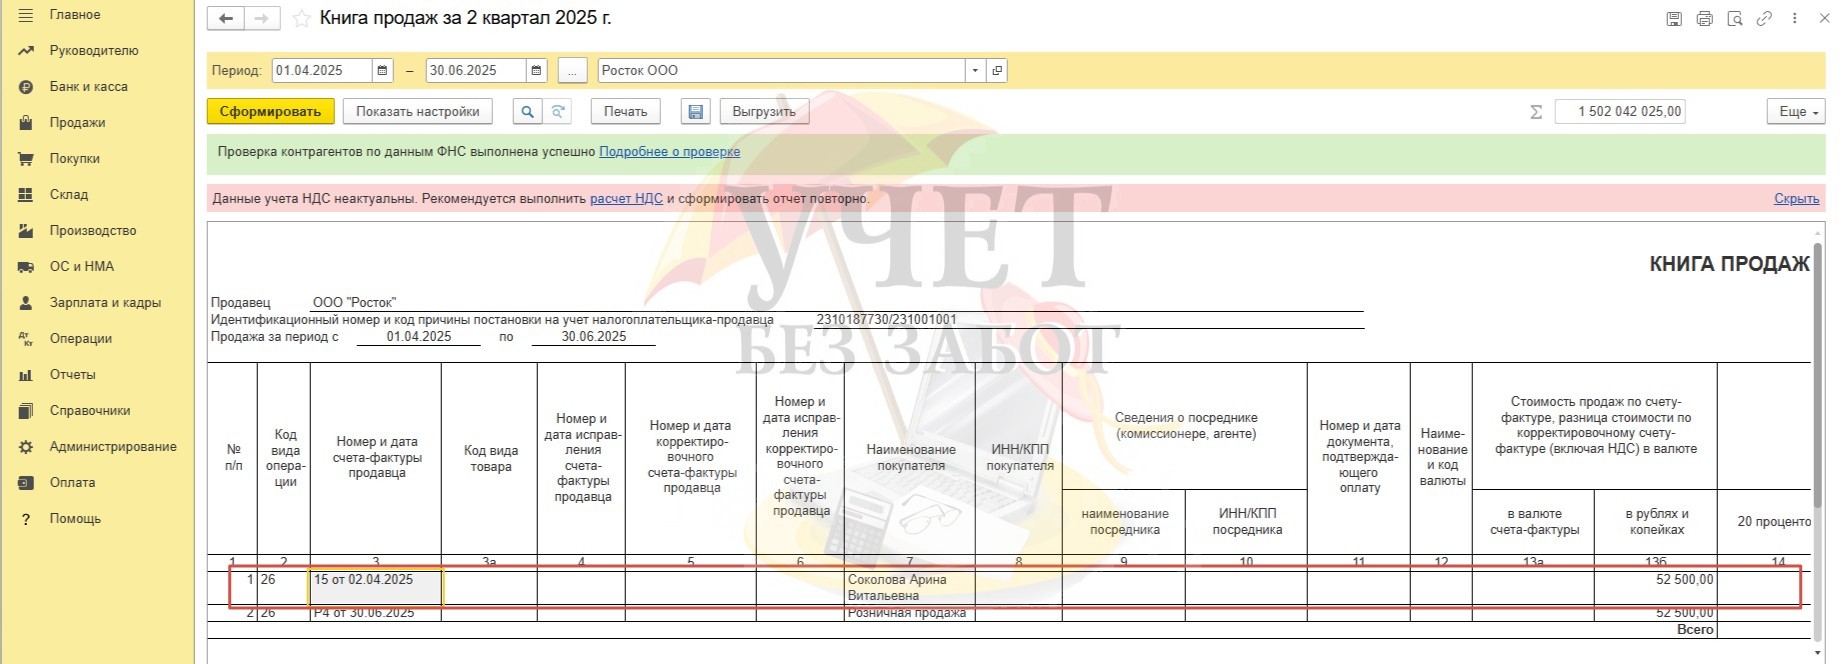The height and width of the screenshot is (664, 1843).
Task: Click the Помощь question mark icon
Action: 26,519
